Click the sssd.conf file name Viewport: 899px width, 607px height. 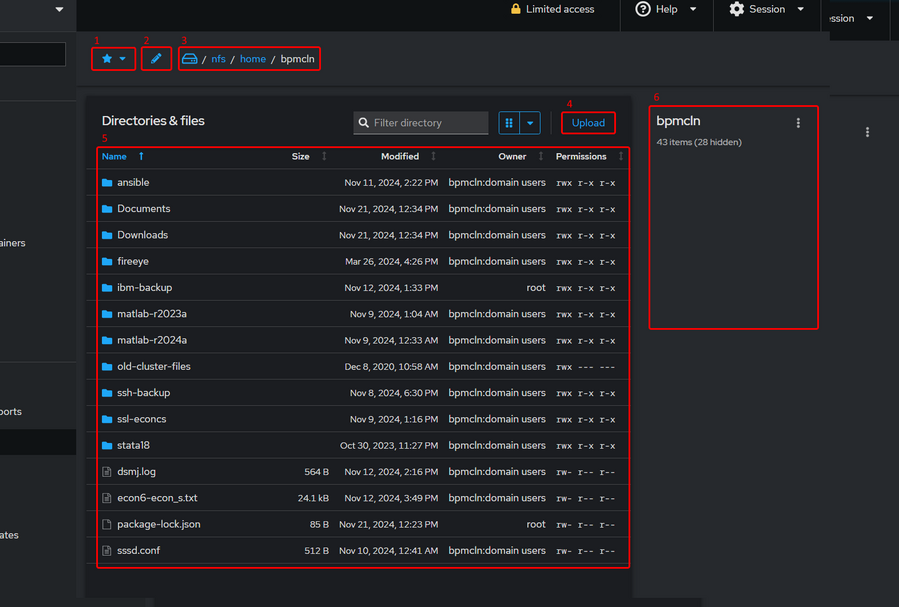click(x=138, y=551)
